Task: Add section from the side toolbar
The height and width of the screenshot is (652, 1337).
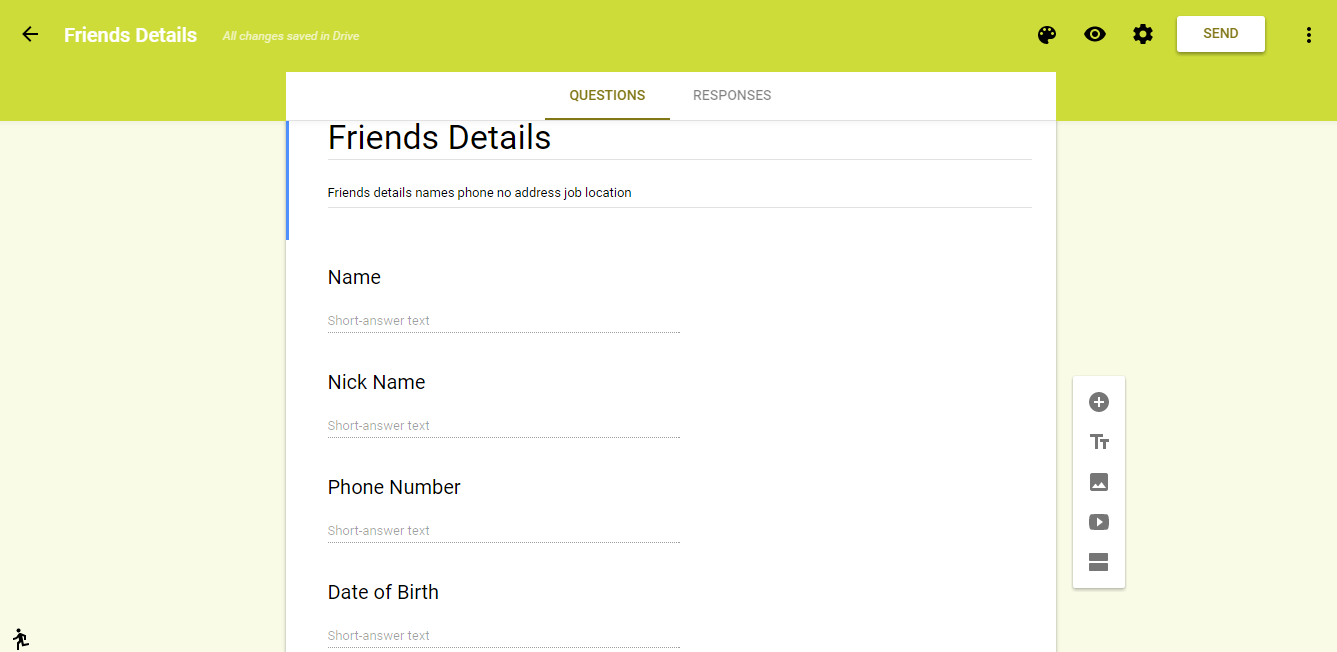Action: pyautogui.click(x=1099, y=562)
